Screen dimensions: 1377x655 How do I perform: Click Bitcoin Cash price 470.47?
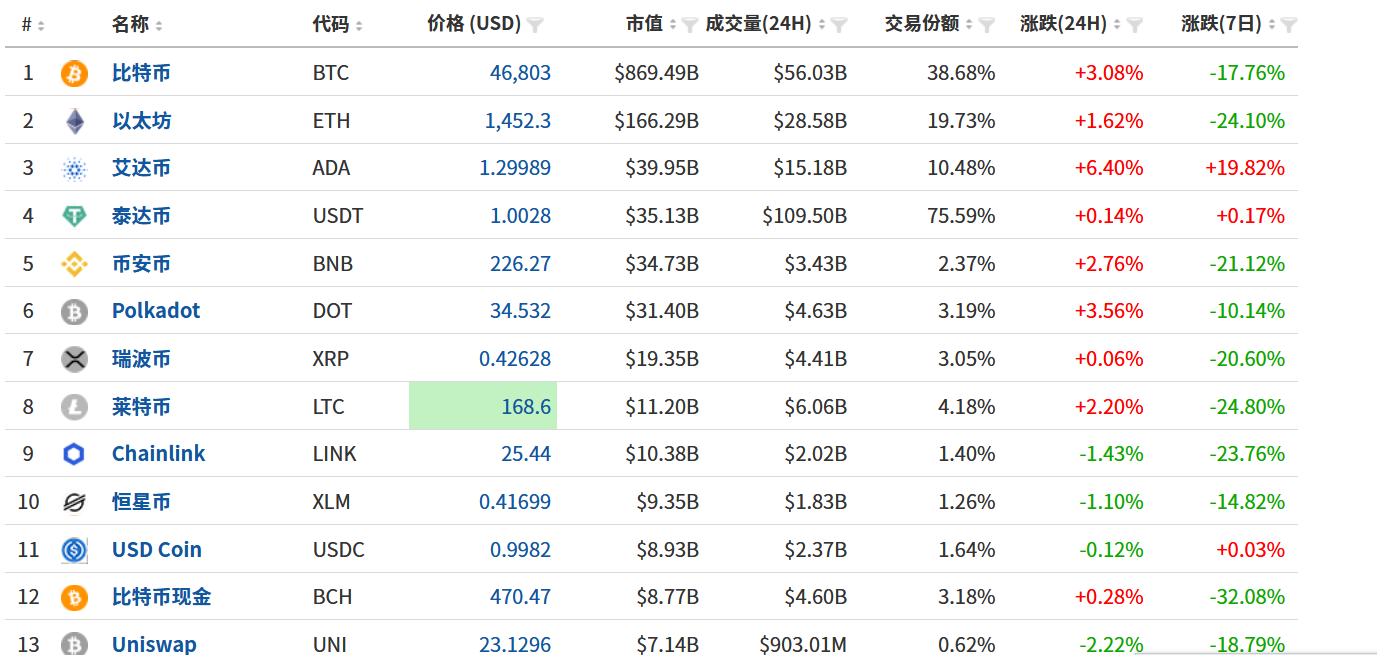pos(520,597)
